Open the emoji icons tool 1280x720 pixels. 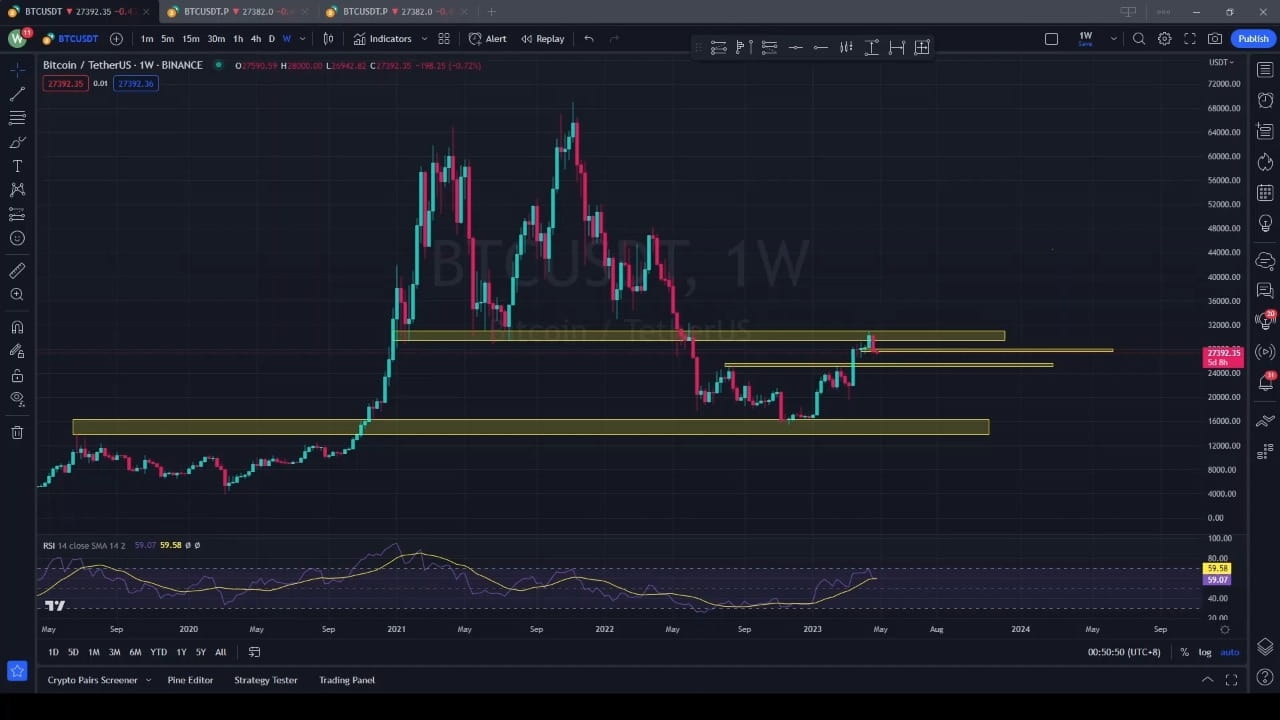click(x=17, y=238)
